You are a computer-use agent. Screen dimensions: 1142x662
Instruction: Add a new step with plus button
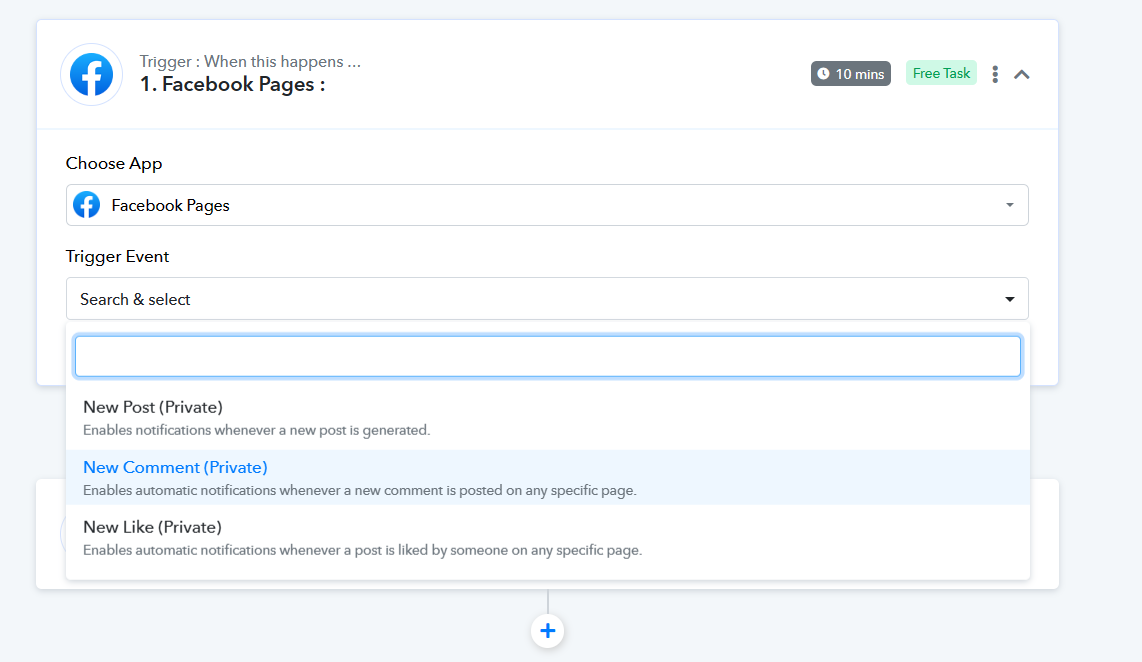pyautogui.click(x=548, y=631)
